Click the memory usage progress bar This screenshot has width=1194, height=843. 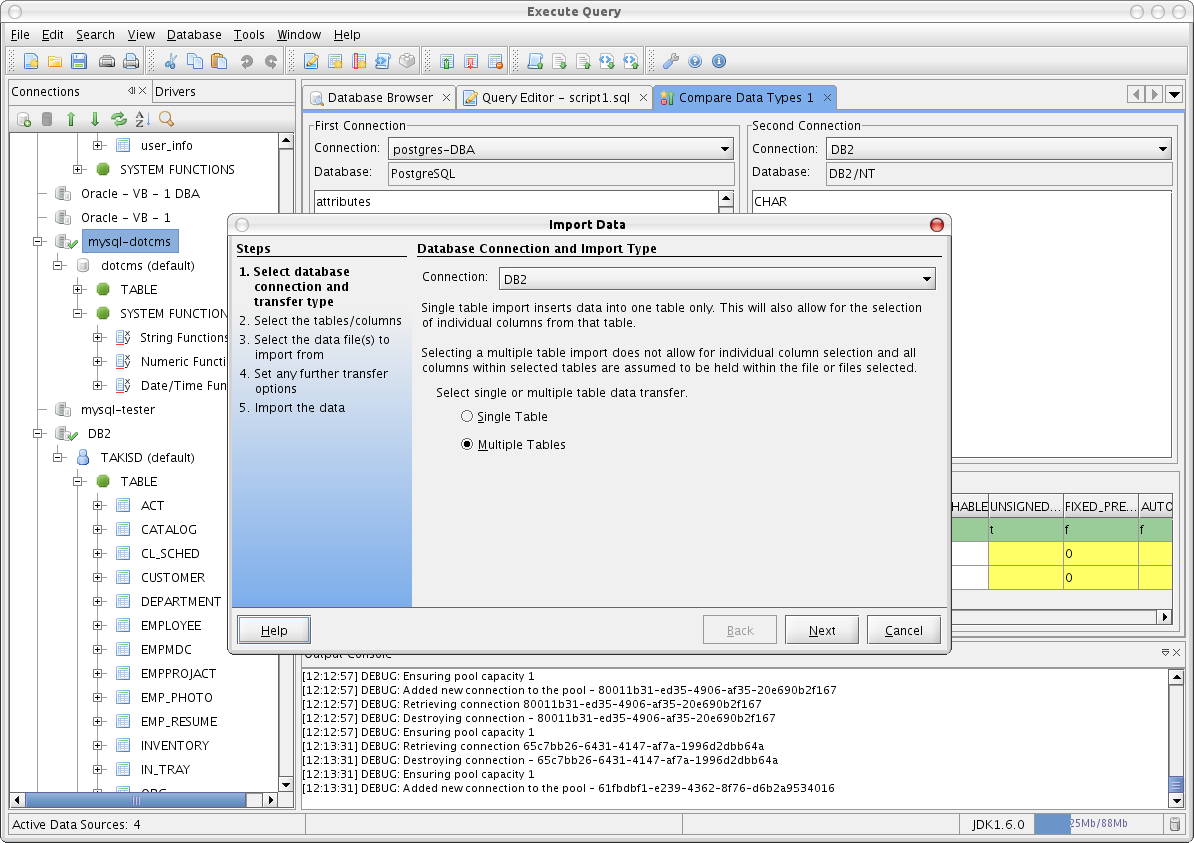1098,824
